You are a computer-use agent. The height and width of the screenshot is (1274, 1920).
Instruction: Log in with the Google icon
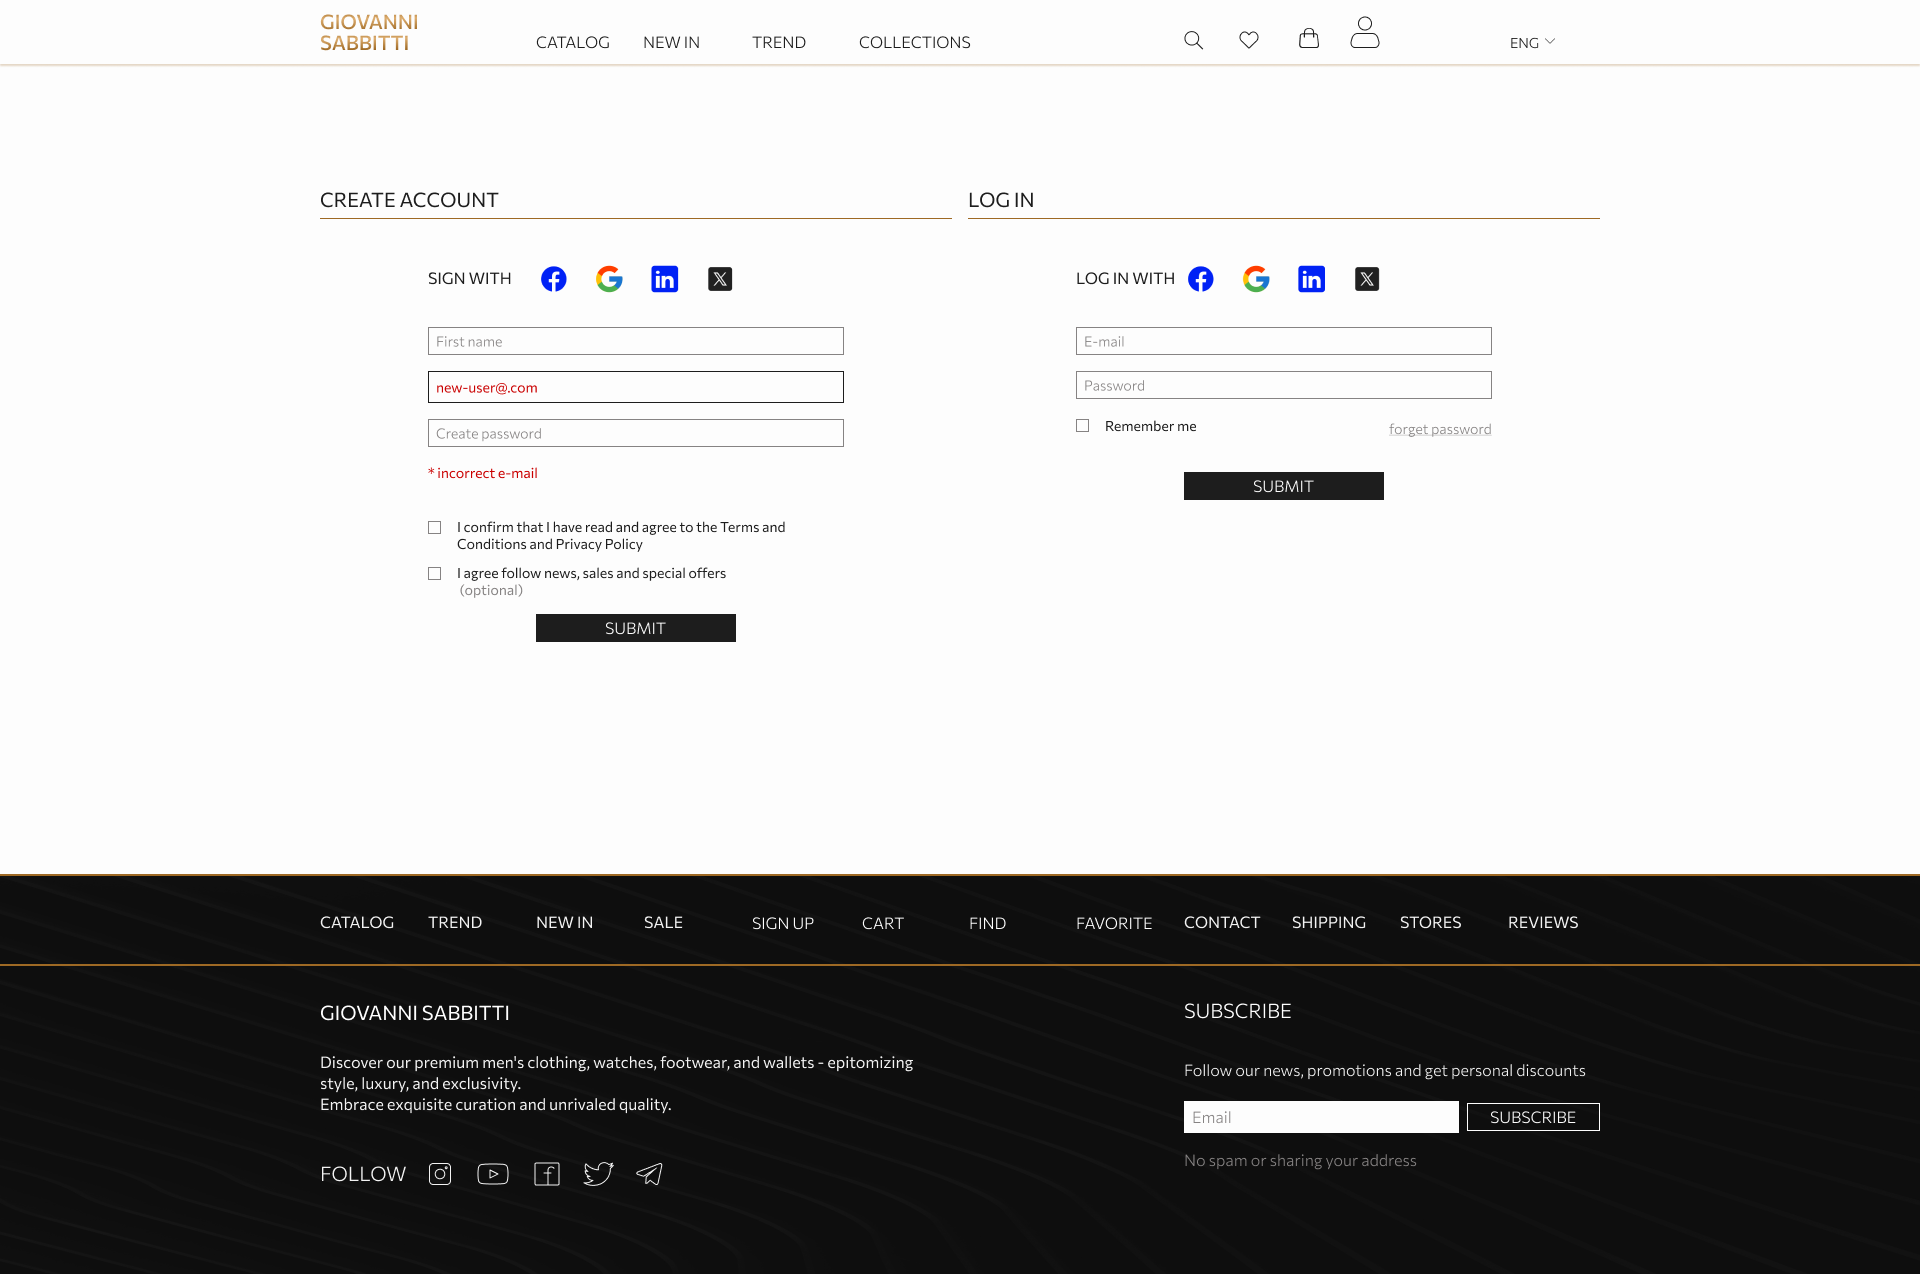(x=1256, y=279)
